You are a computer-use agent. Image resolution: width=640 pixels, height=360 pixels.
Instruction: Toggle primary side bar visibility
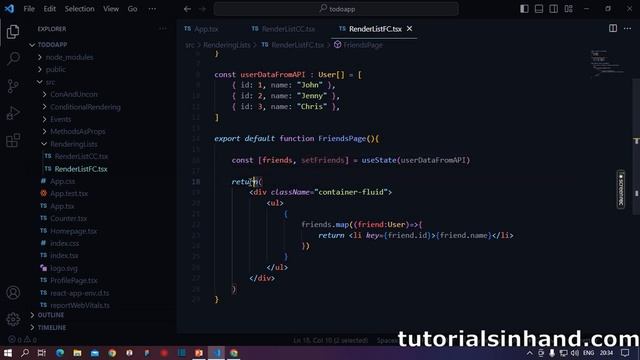[524, 9]
